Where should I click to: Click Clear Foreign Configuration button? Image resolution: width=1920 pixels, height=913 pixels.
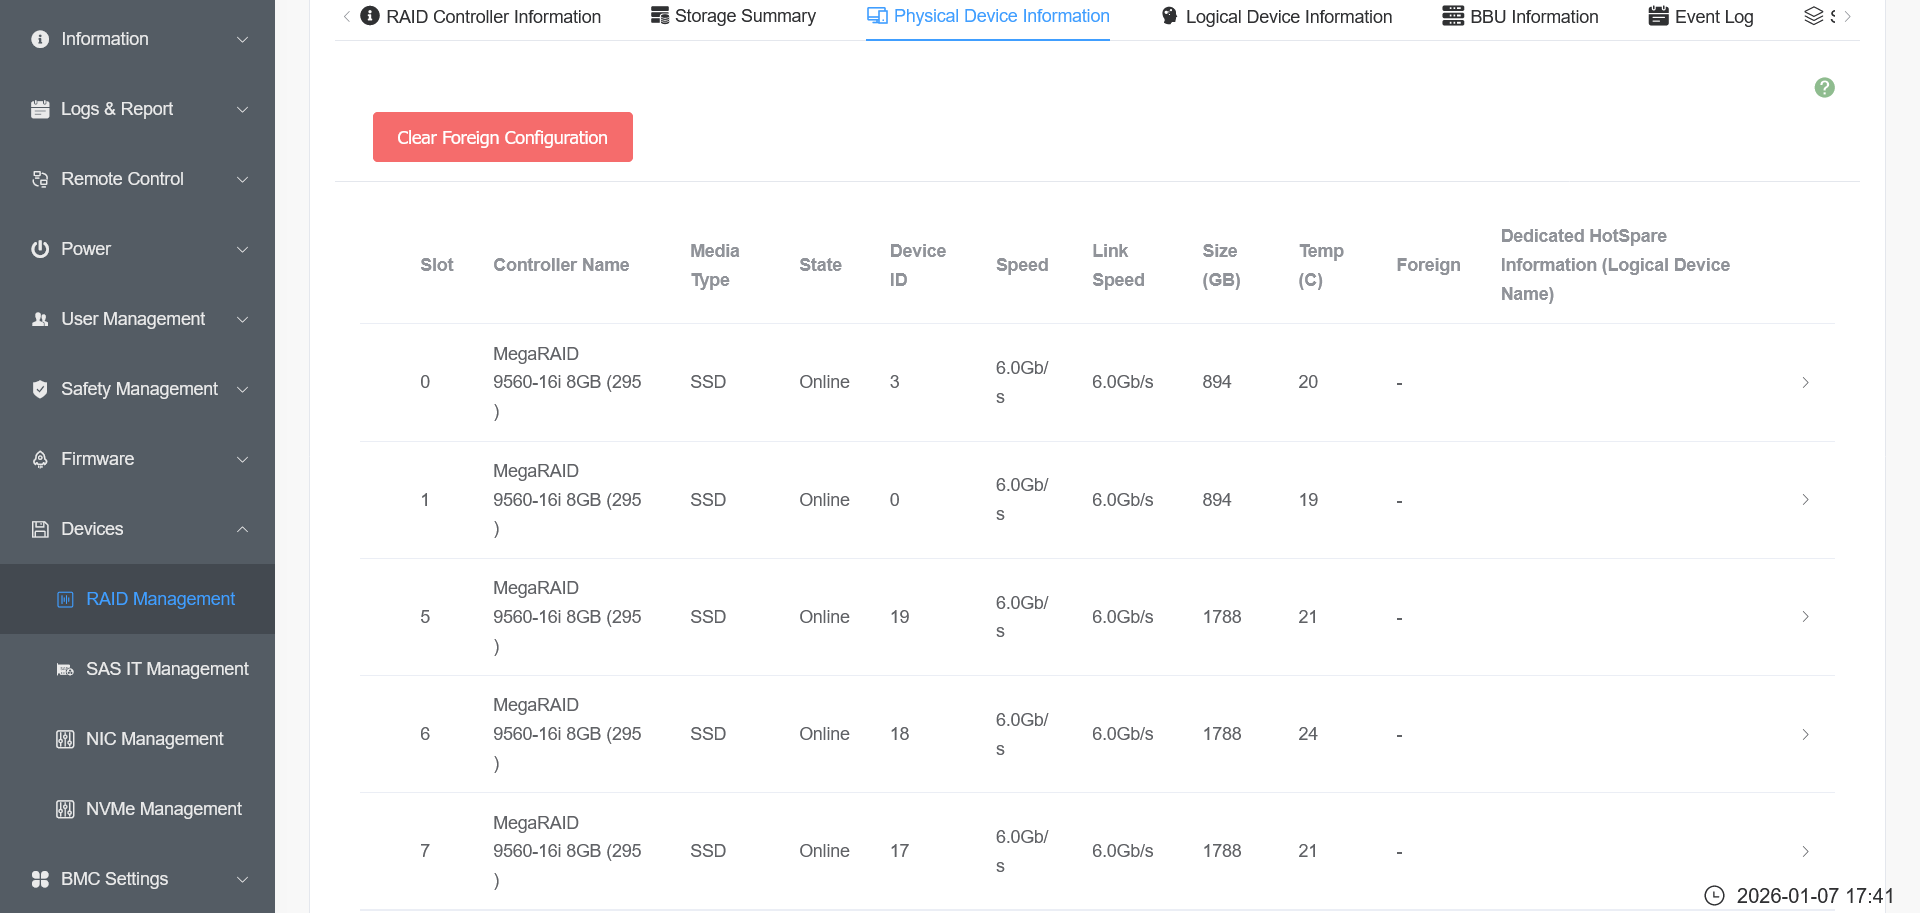click(502, 137)
